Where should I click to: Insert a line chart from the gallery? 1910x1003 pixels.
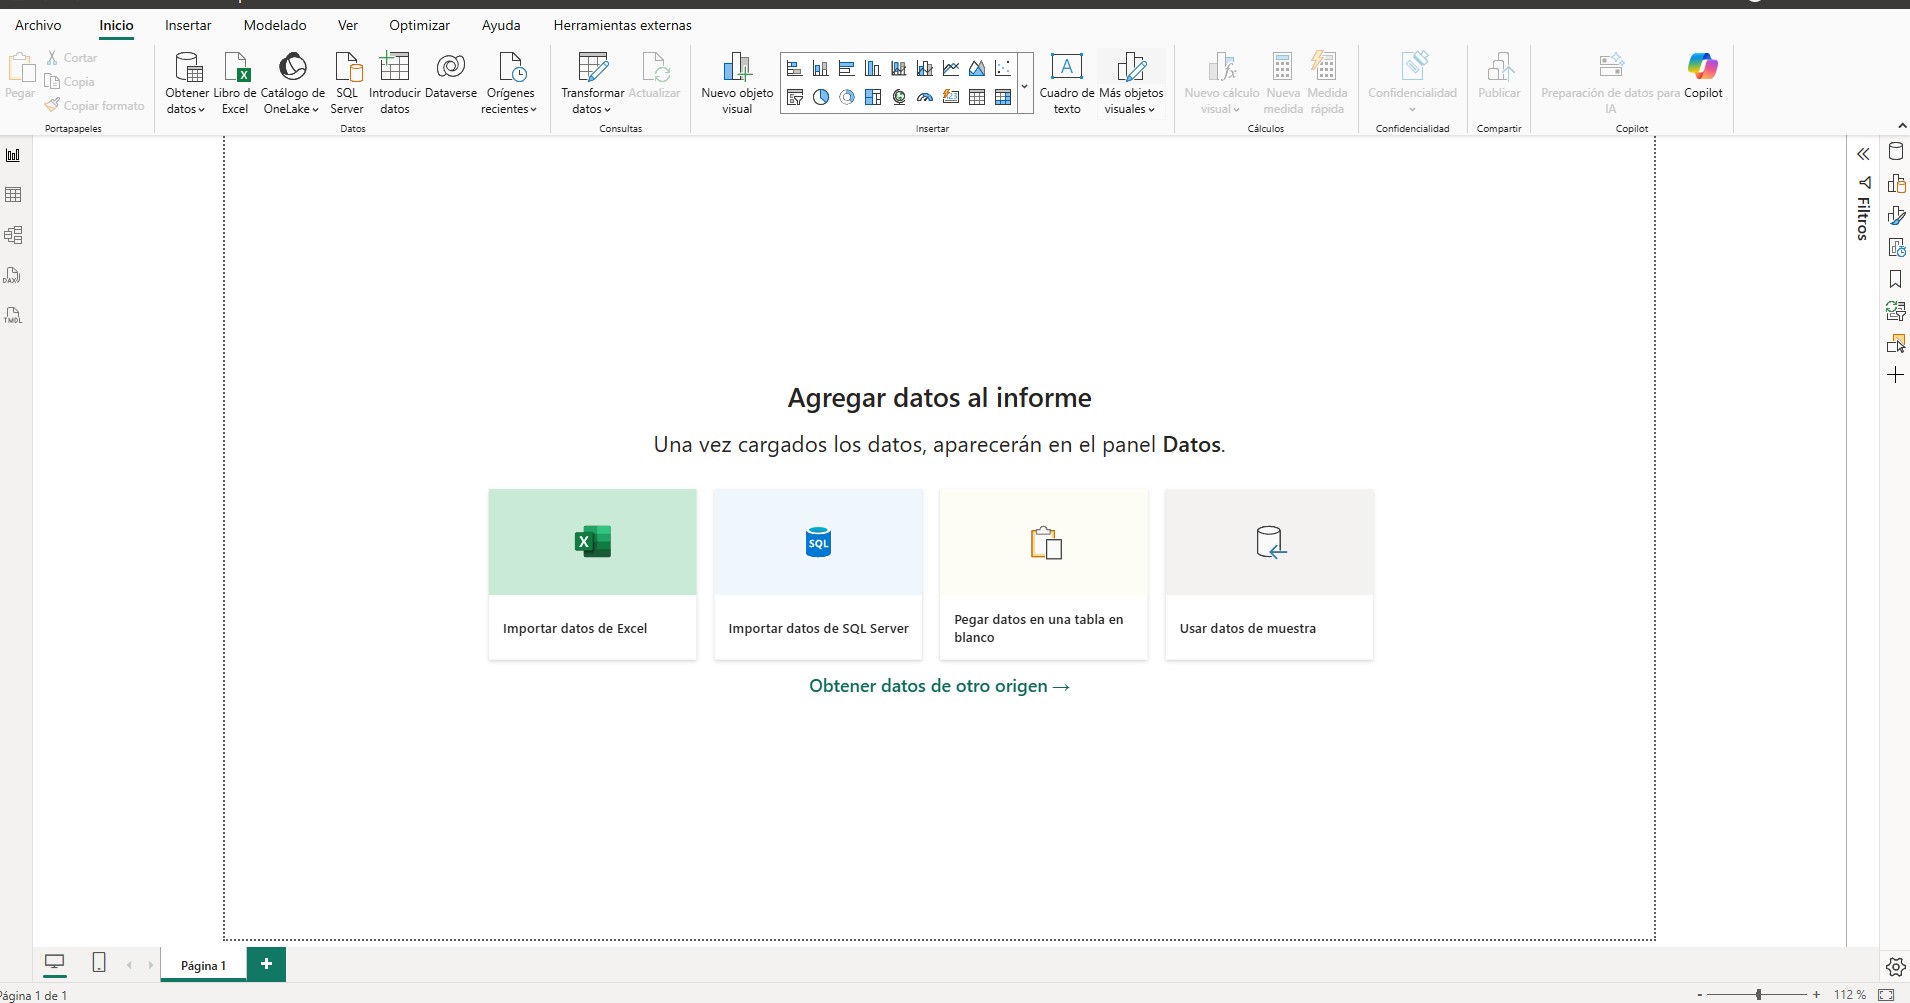pos(951,69)
